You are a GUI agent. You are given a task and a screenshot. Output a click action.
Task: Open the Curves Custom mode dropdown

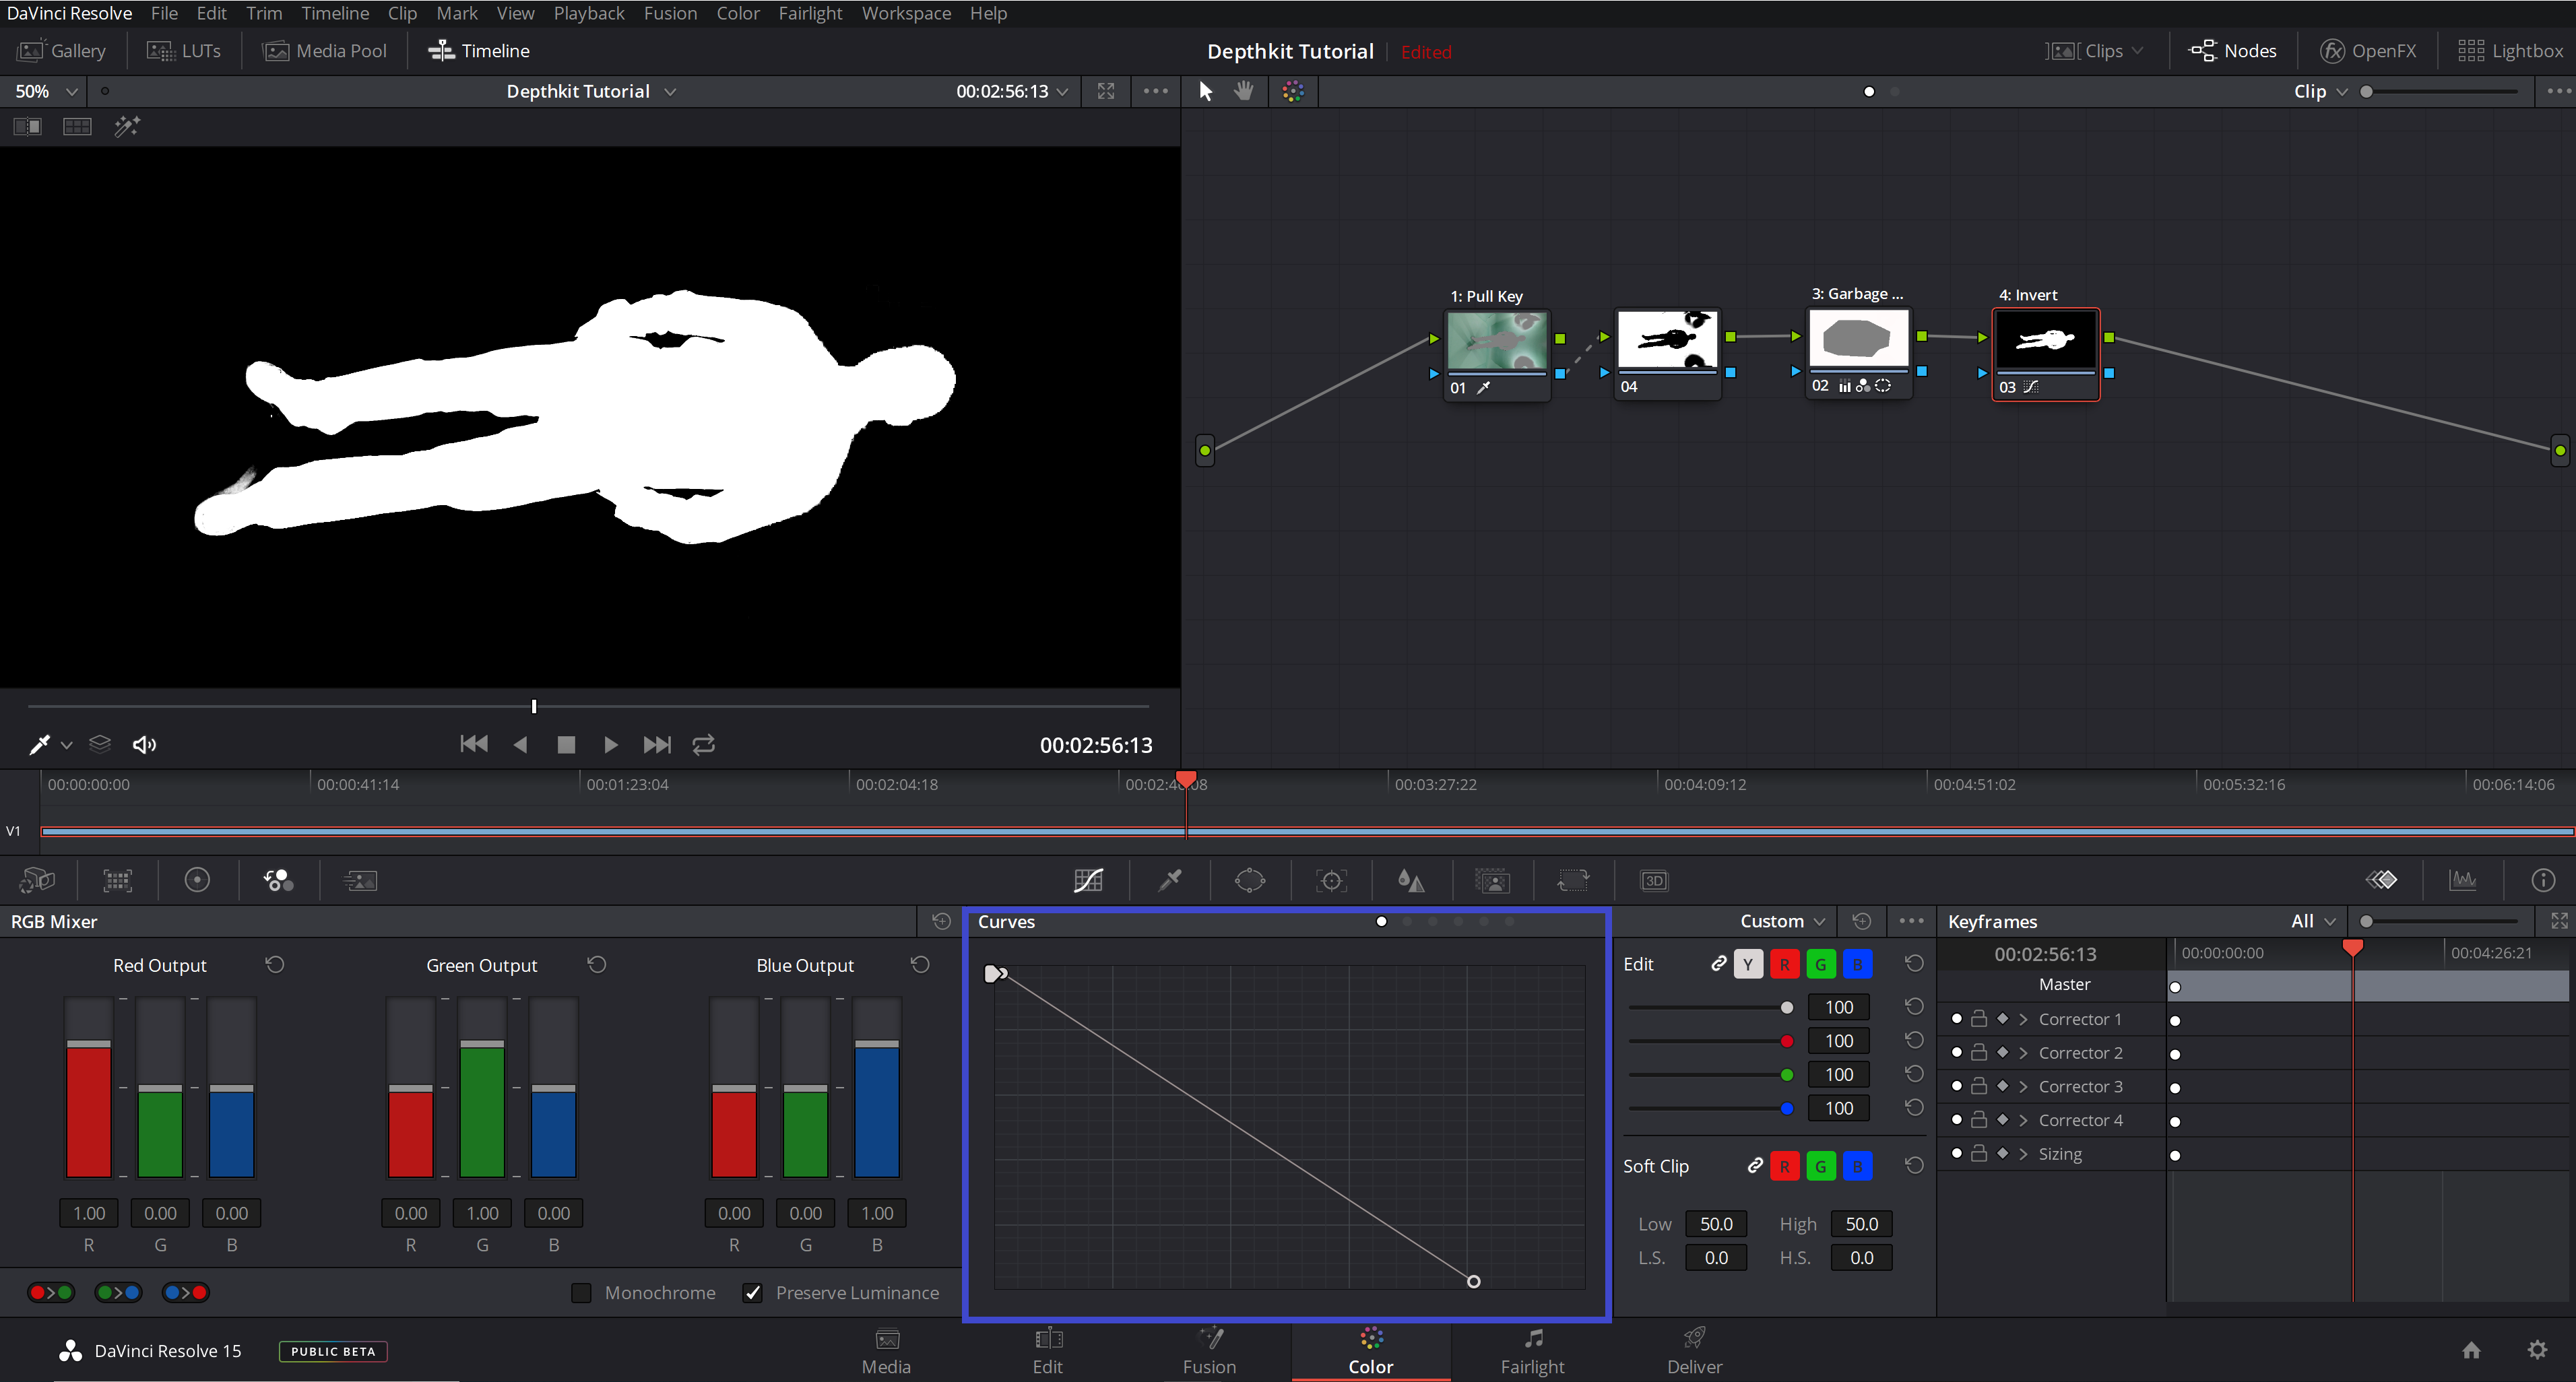click(x=1782, y=921)
